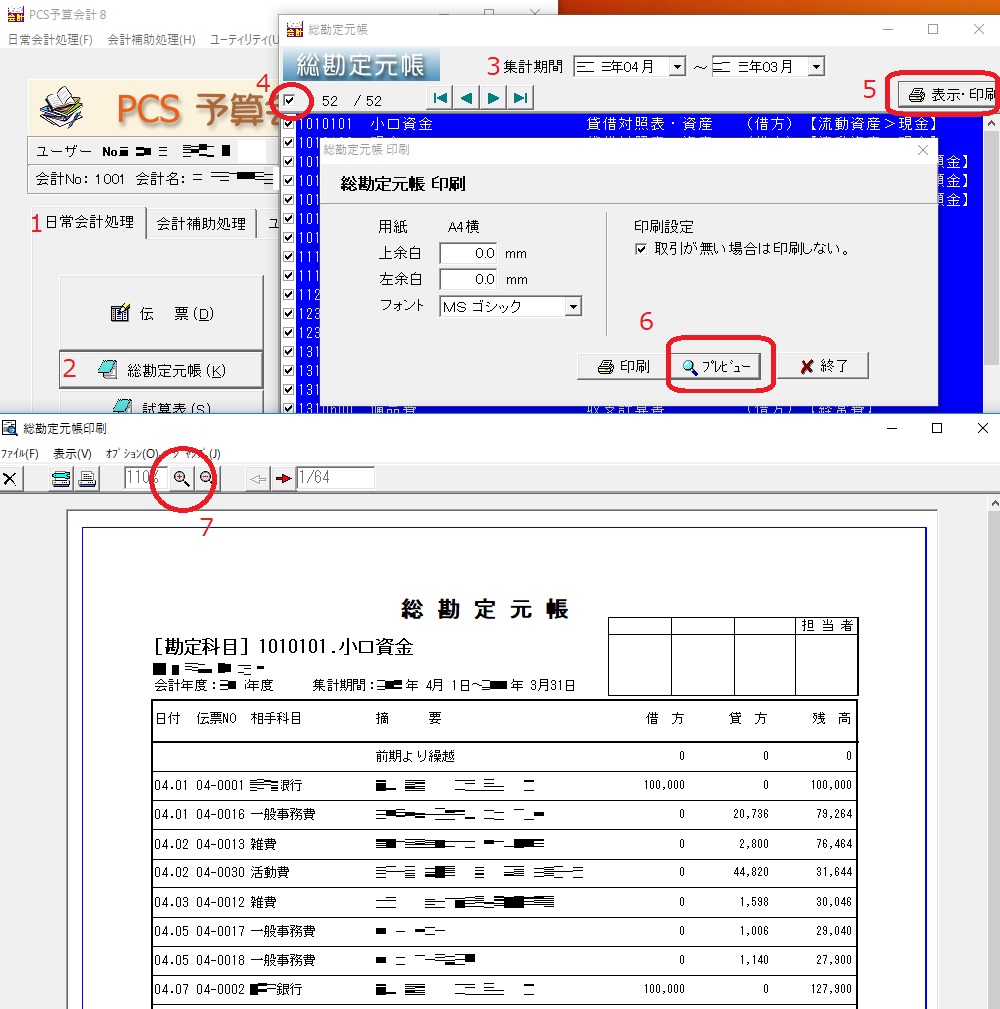Go to the next page with the red arrow
This screenshot has width=1000, height=1009.
pos(286,477)
